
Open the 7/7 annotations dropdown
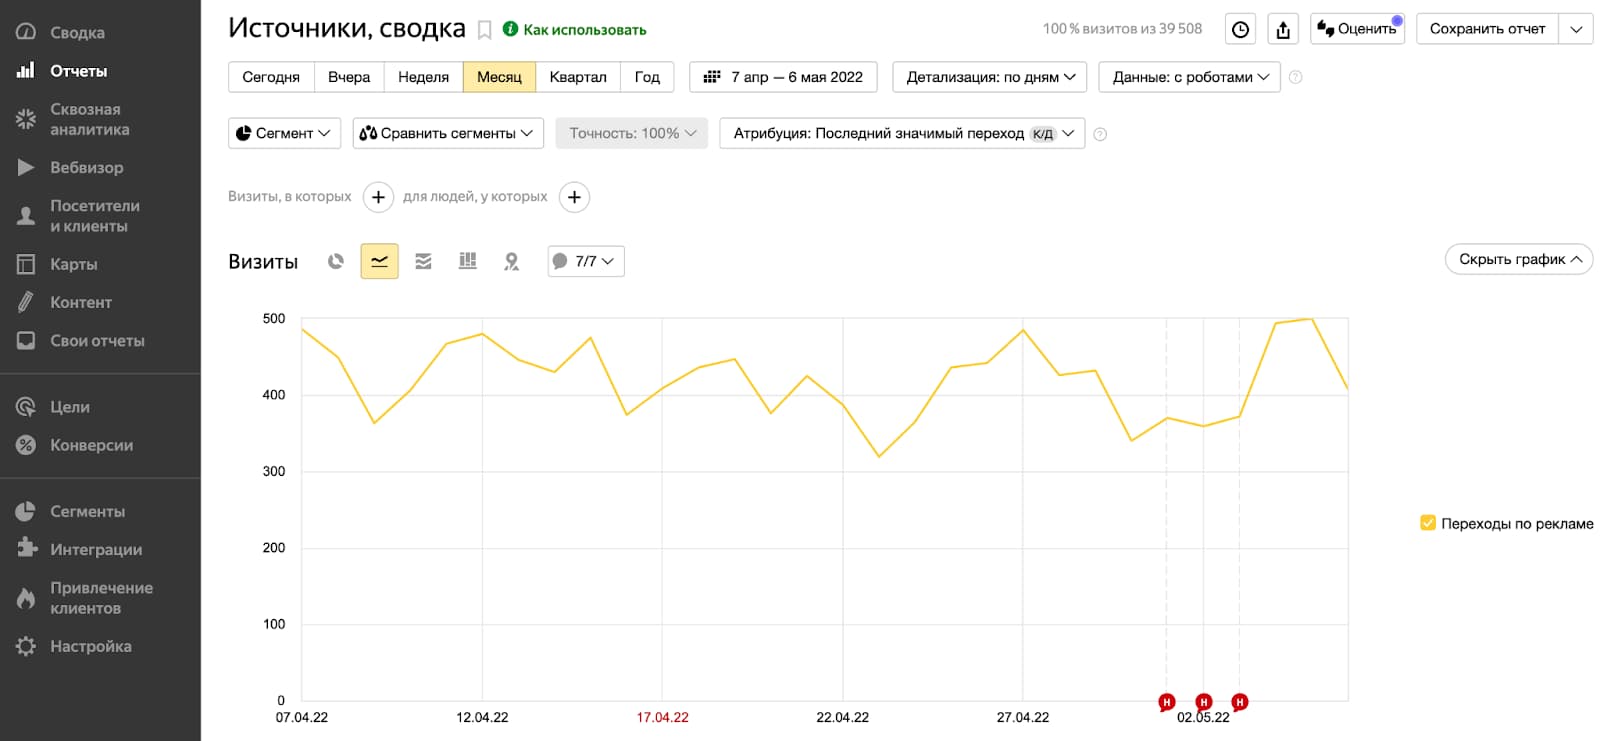pyautogui.click(x=586, y=261)
